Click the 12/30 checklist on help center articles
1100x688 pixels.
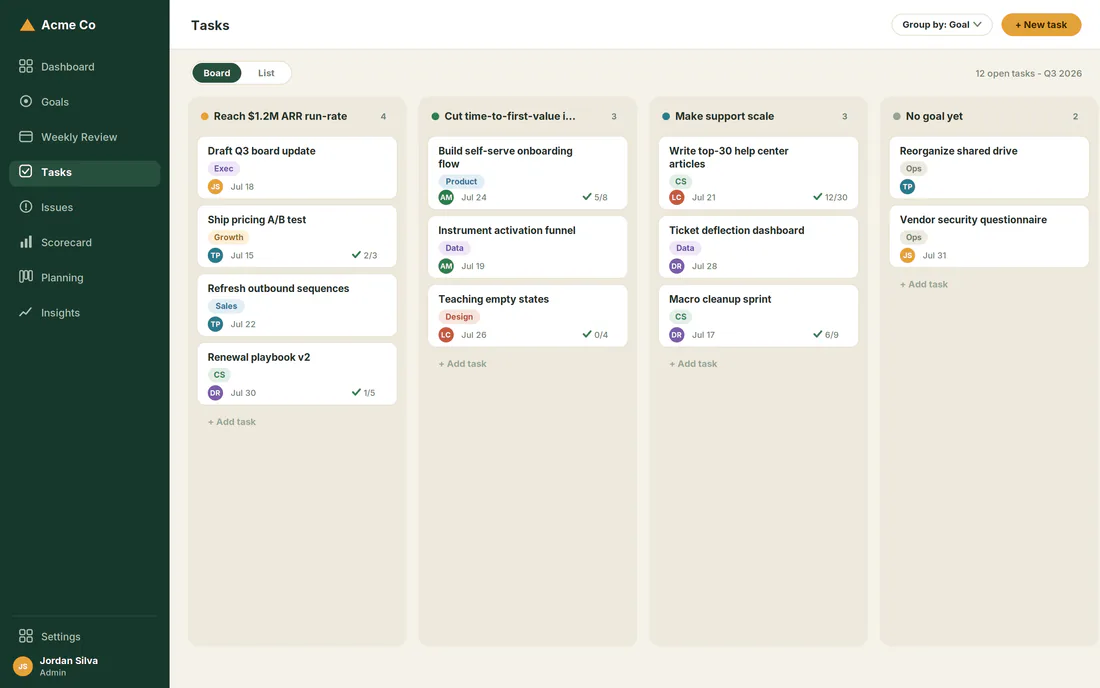[830, 197]
